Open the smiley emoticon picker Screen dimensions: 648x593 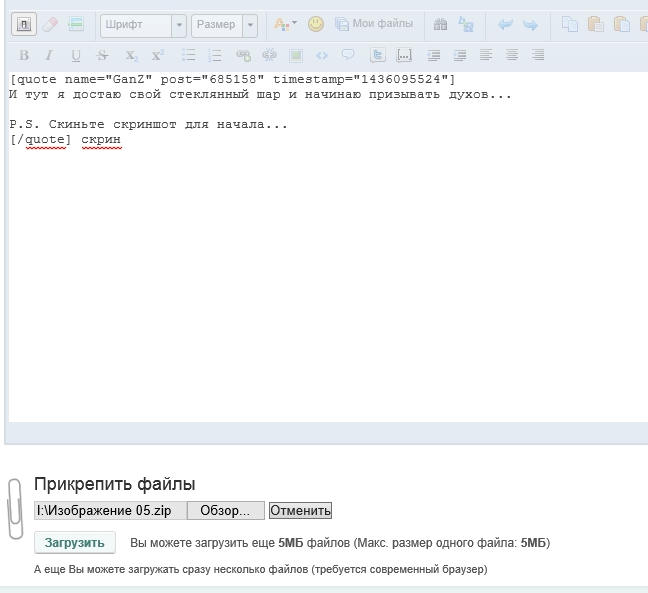point(315,24)
